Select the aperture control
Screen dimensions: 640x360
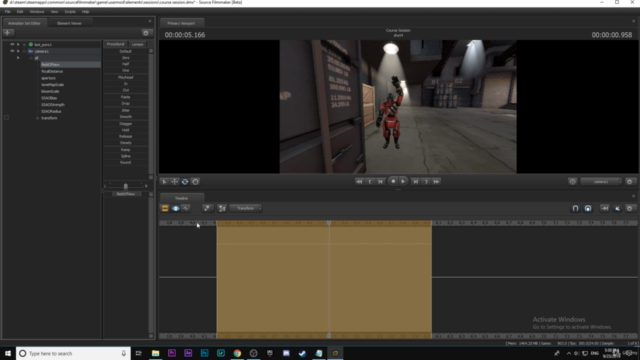point(48,78)
